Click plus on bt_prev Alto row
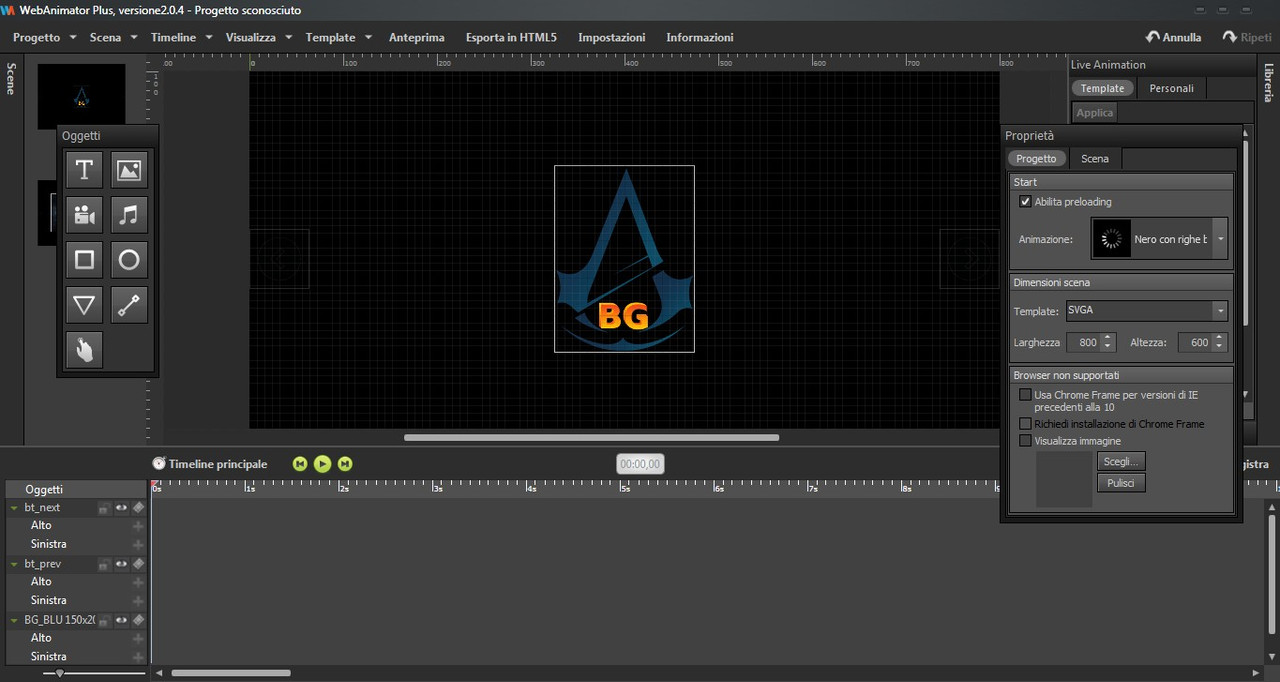 138,582
